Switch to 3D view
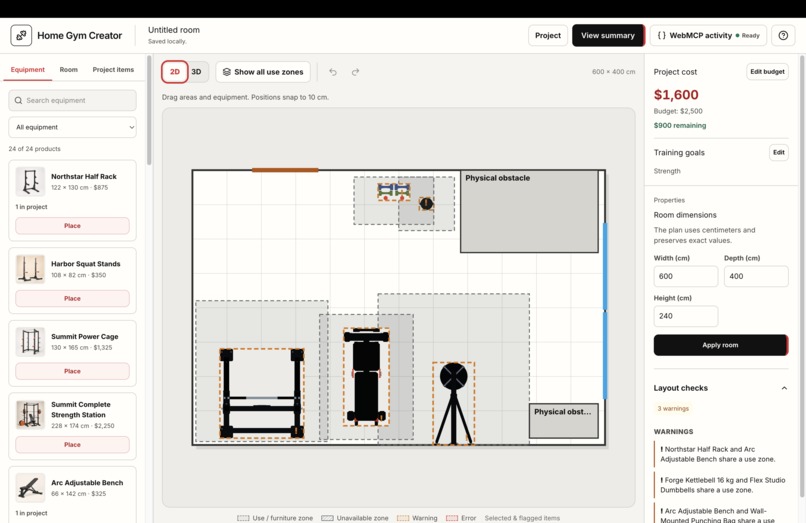806x523 pixels. click(196, 72)
